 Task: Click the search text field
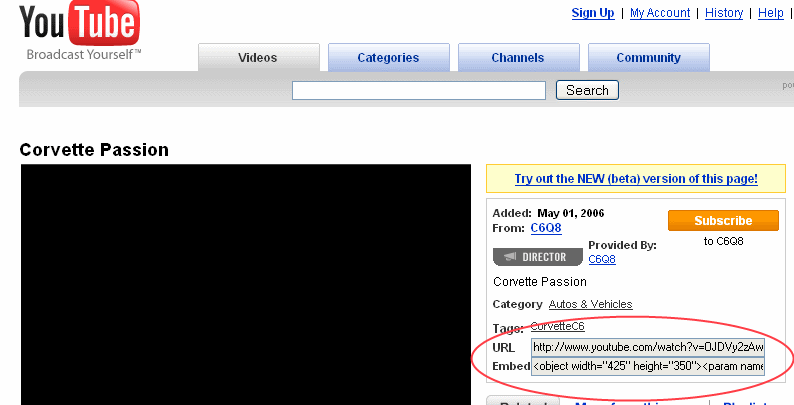(x=419, y=91)
